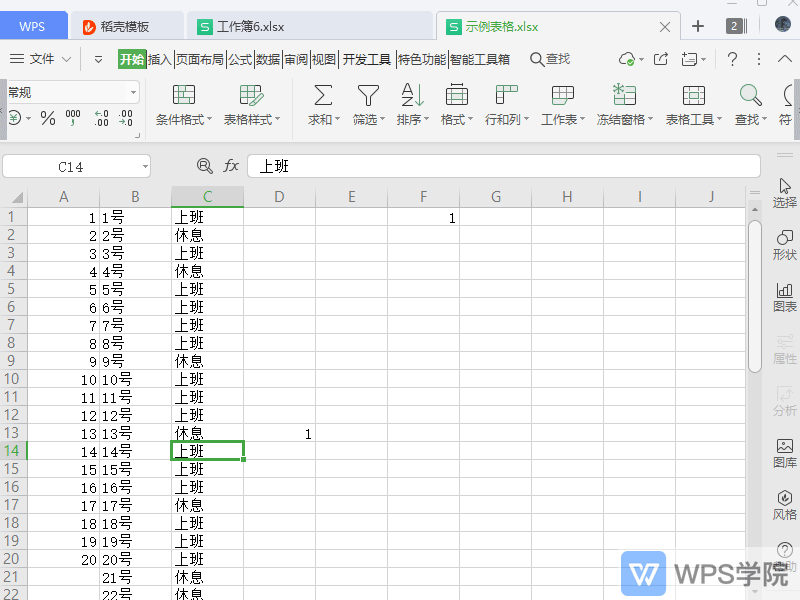Click the formula bar input showing 上班

[x=500, y=166]
